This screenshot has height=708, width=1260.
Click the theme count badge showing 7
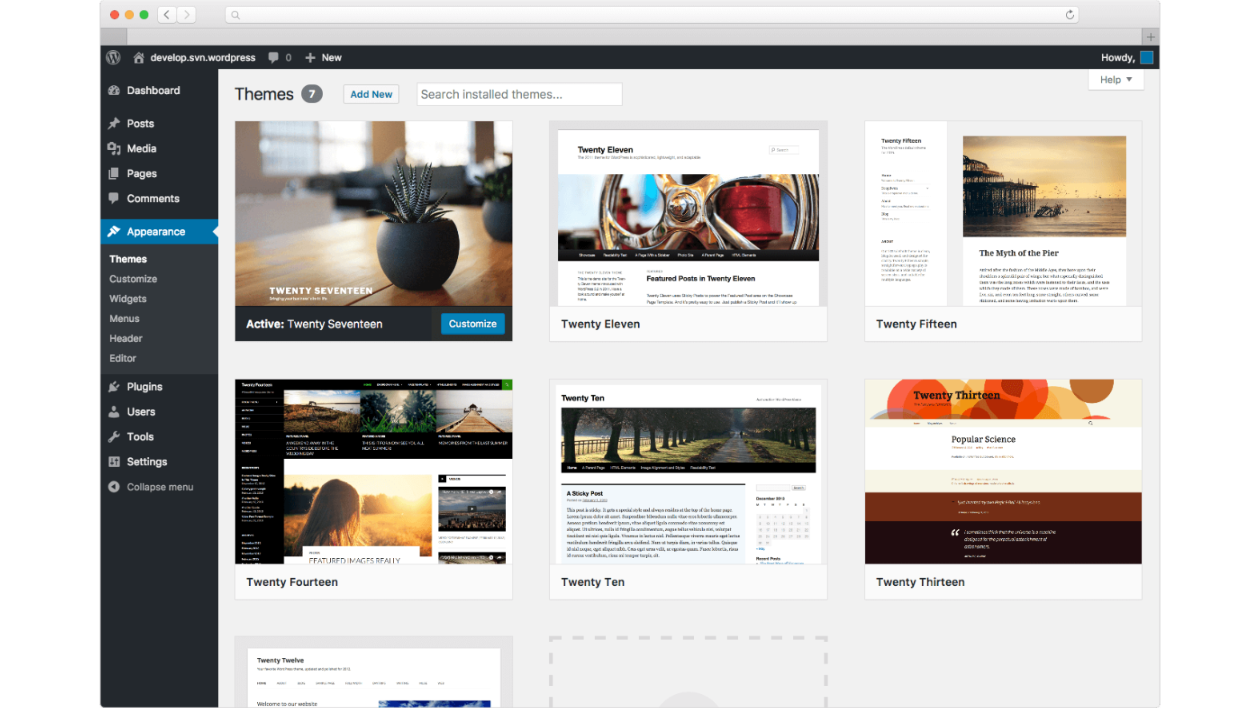coord(312,94)
